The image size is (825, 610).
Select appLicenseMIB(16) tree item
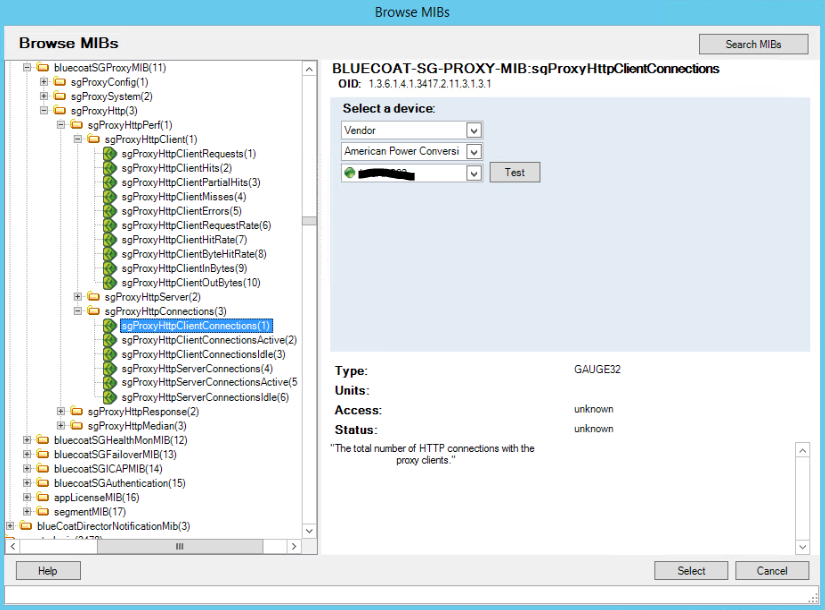point(96,497)
